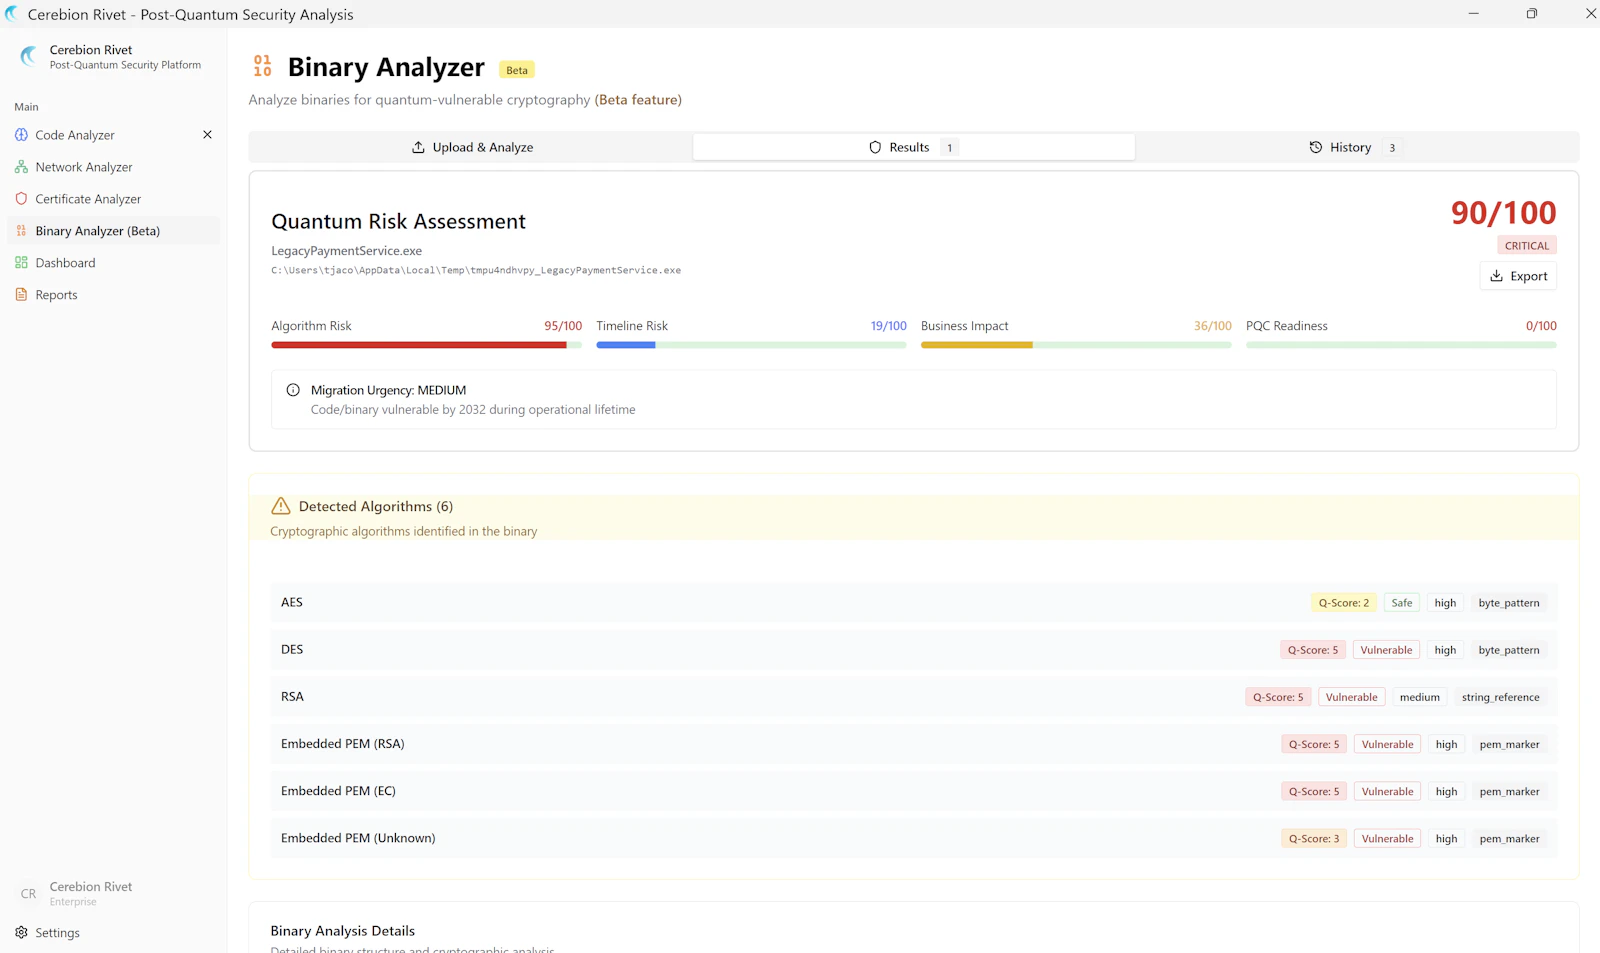The width and height of the screenshot is (1600, 953).
Task: Click the 90/100 overall risk score
Action: (x=1503, y=213)
